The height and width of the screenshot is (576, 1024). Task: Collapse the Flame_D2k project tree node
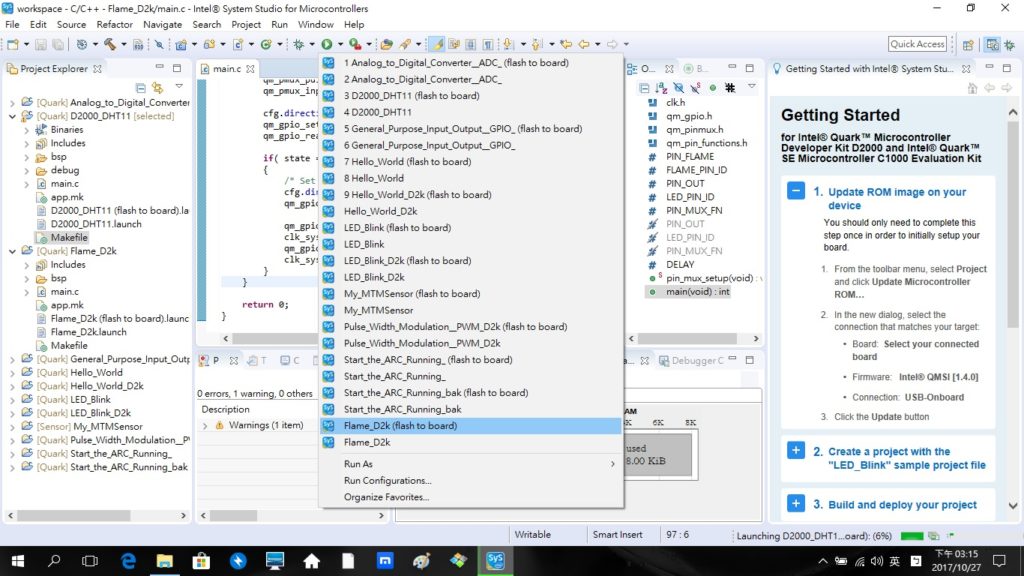(x=12, y=251)
